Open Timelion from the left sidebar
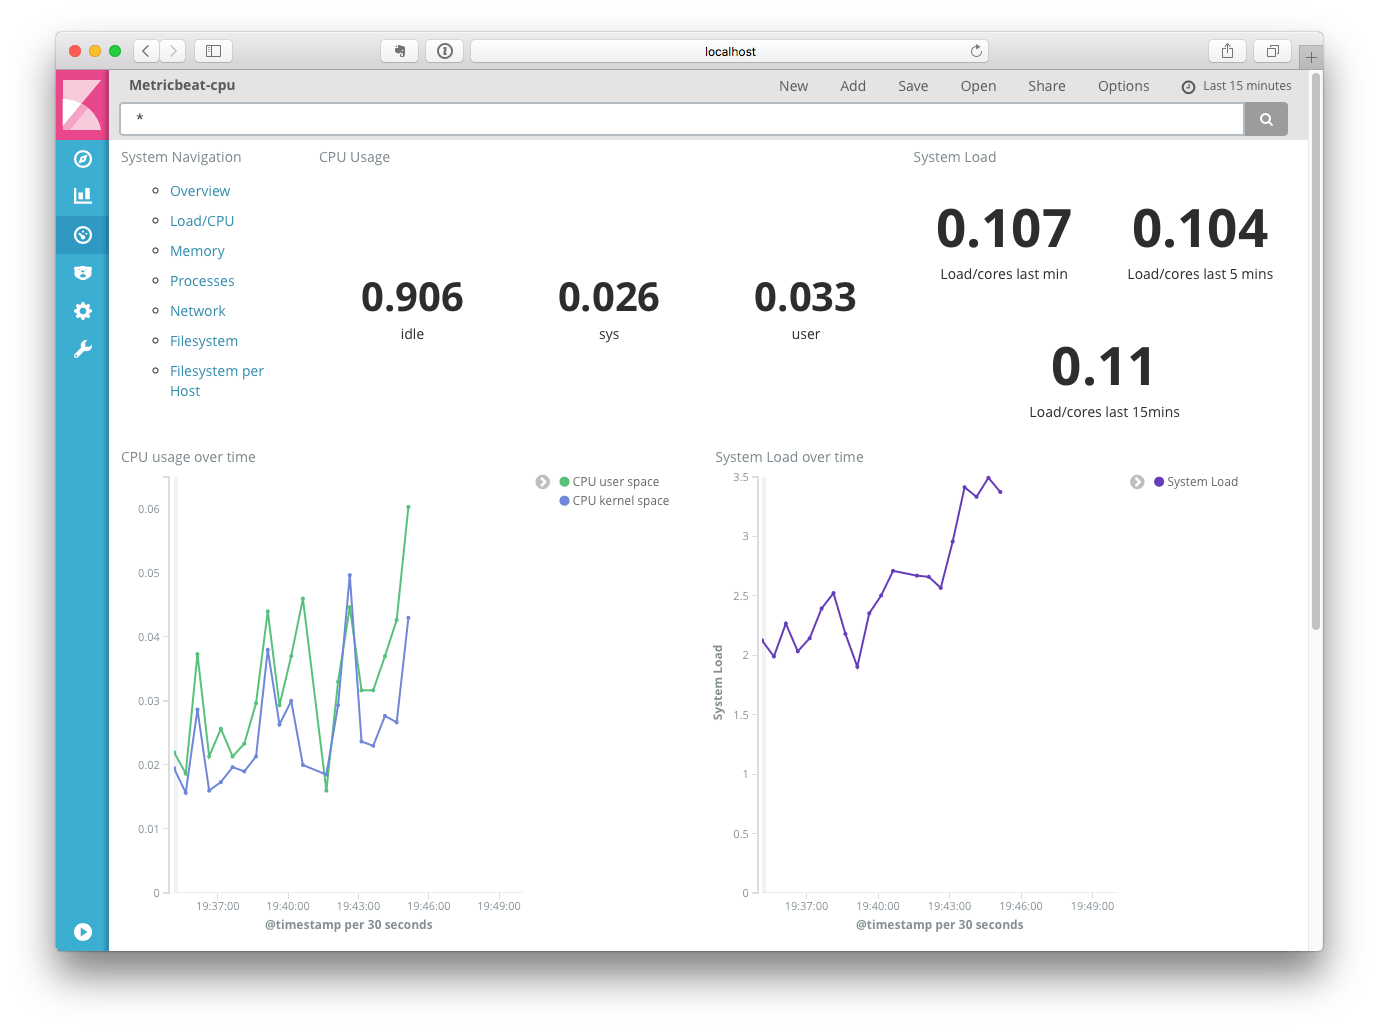The height and width of the screenshot is (1031, 1379). 82,272
